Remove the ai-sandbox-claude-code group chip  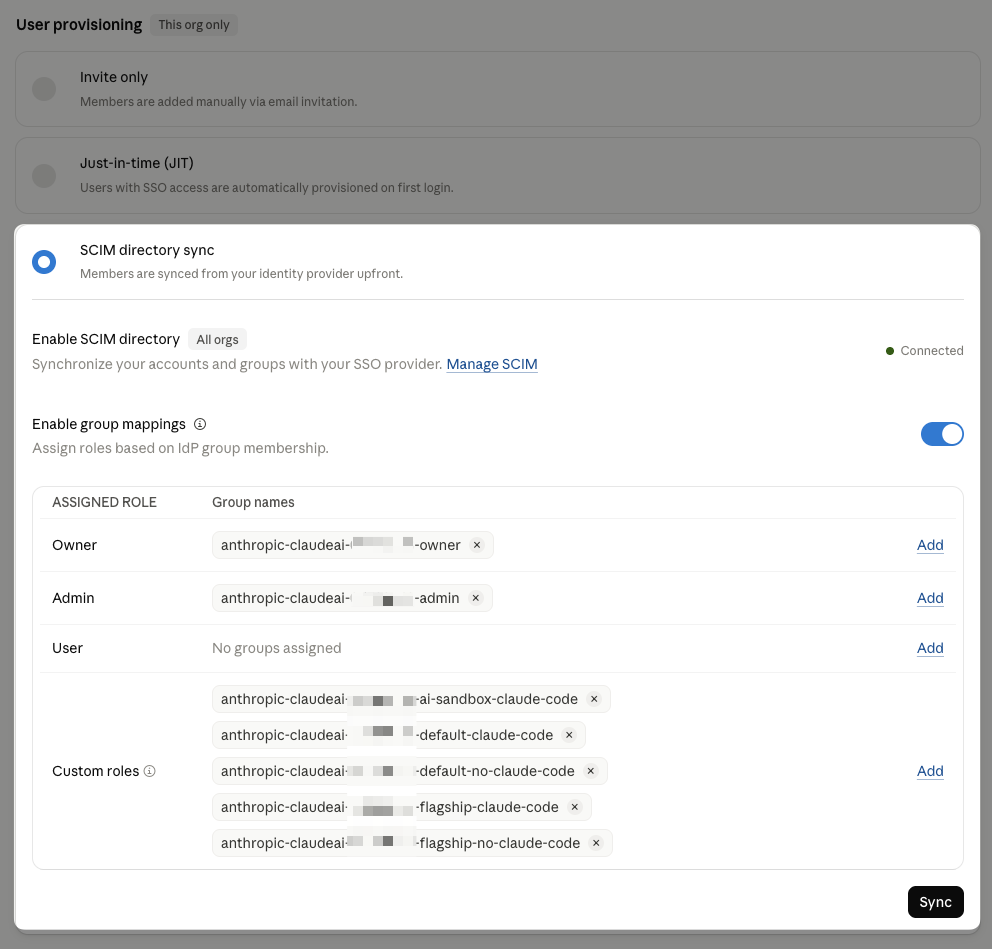(594, 699)
